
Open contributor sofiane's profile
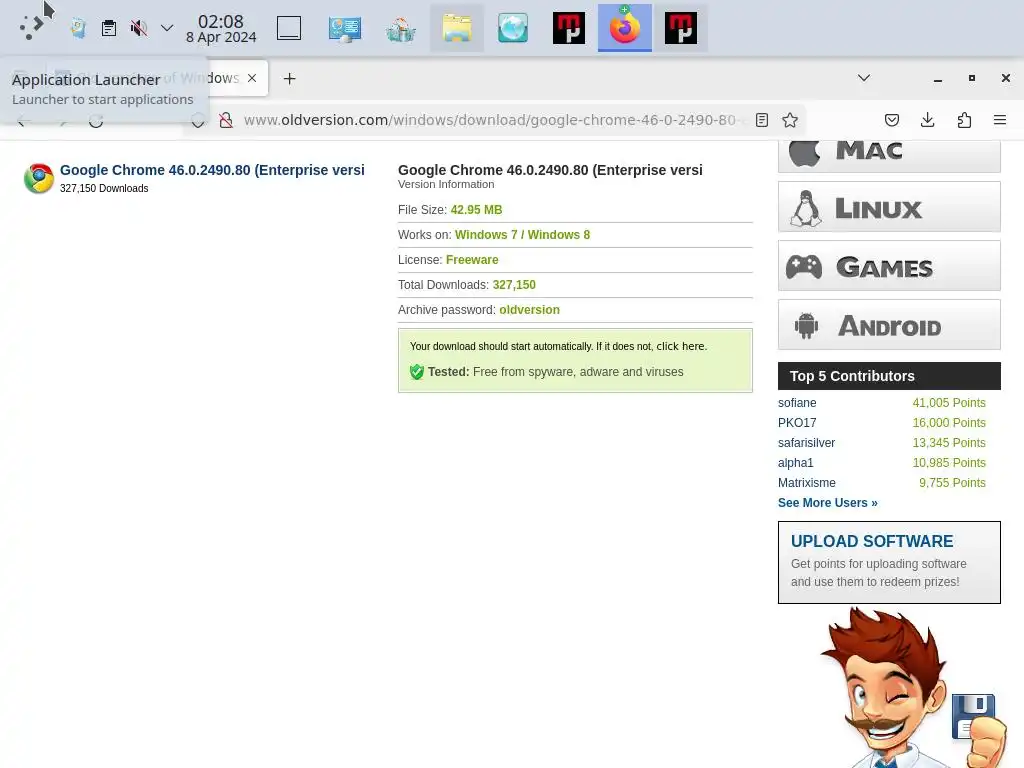tap(797, 403)
